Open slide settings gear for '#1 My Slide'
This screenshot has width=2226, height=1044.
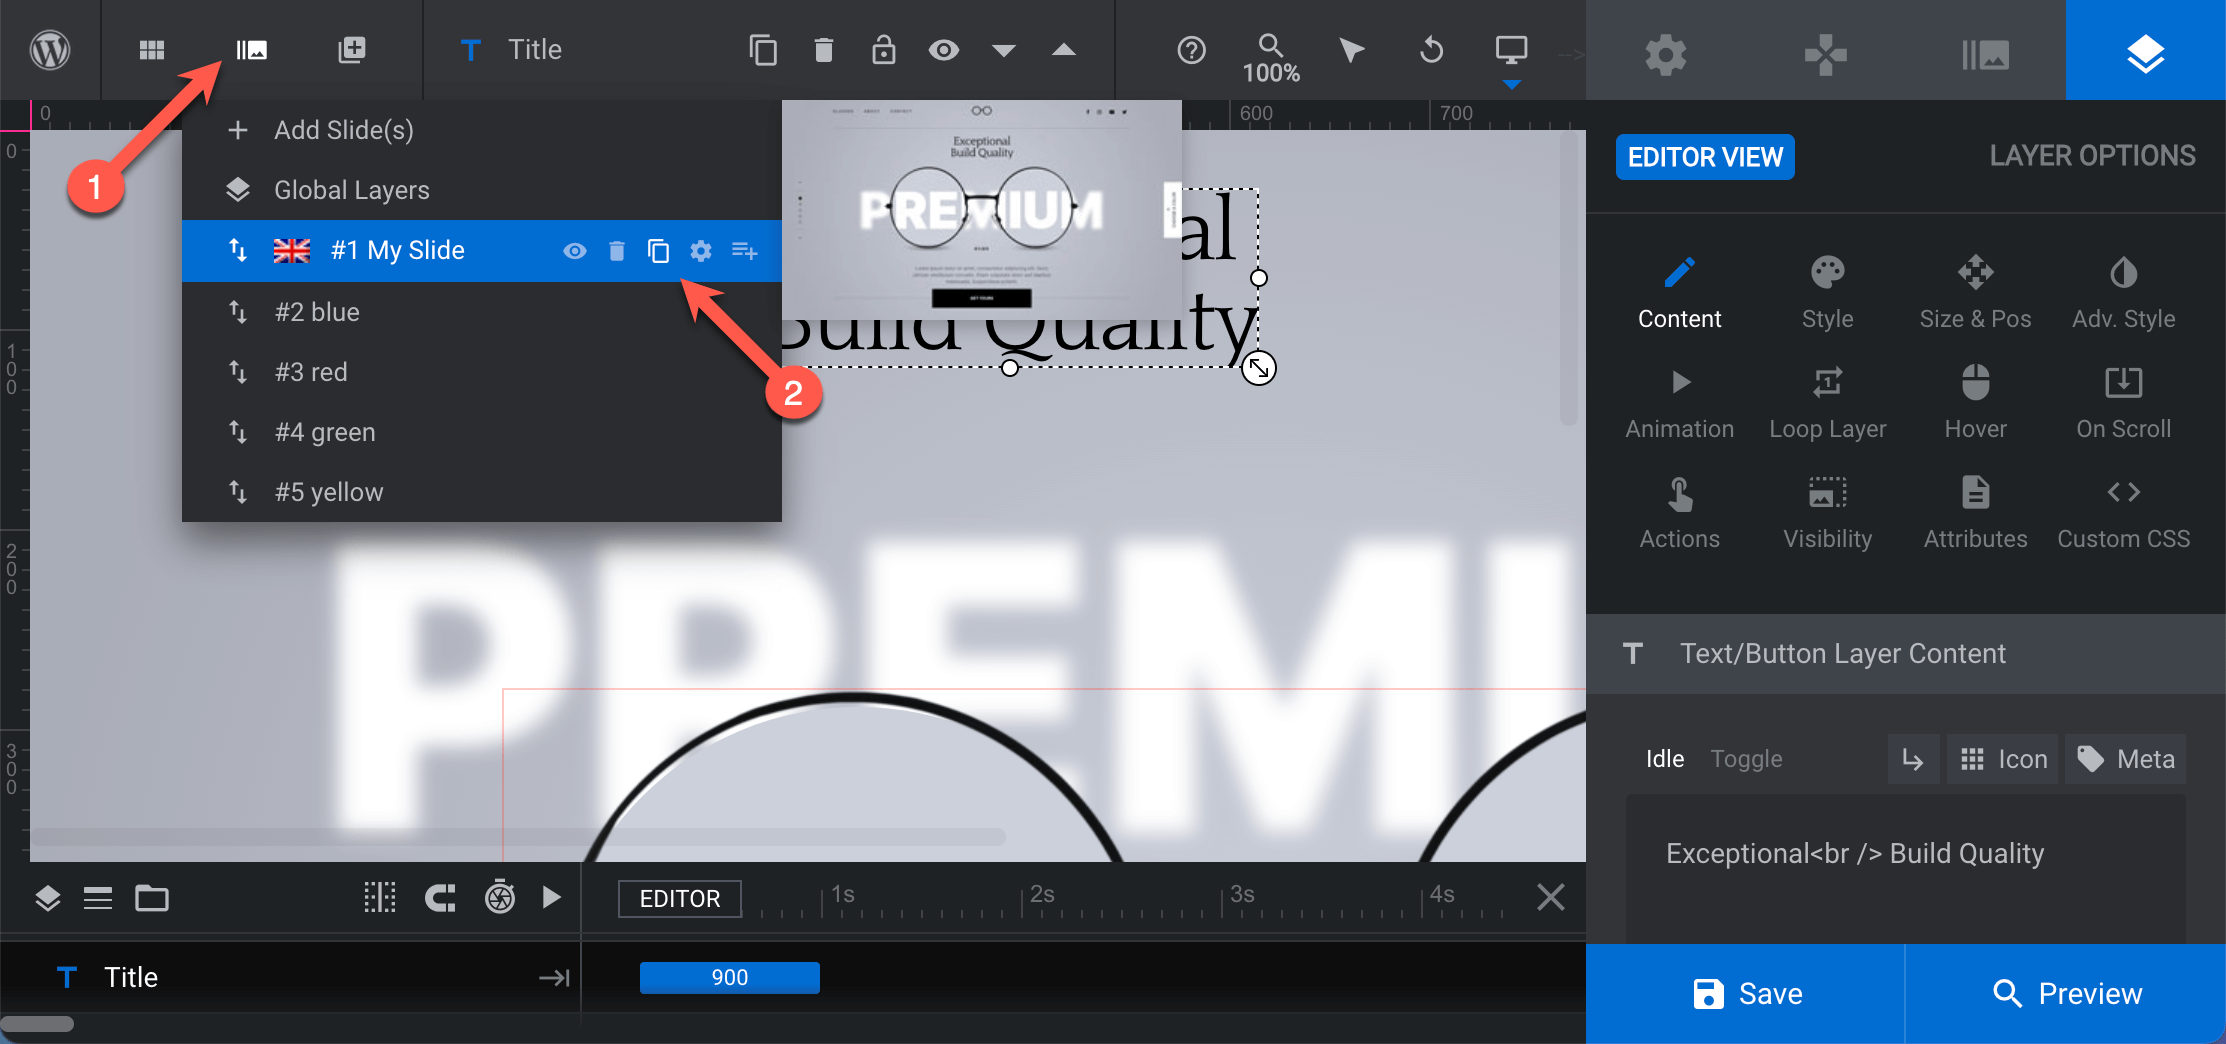point(700,251)
